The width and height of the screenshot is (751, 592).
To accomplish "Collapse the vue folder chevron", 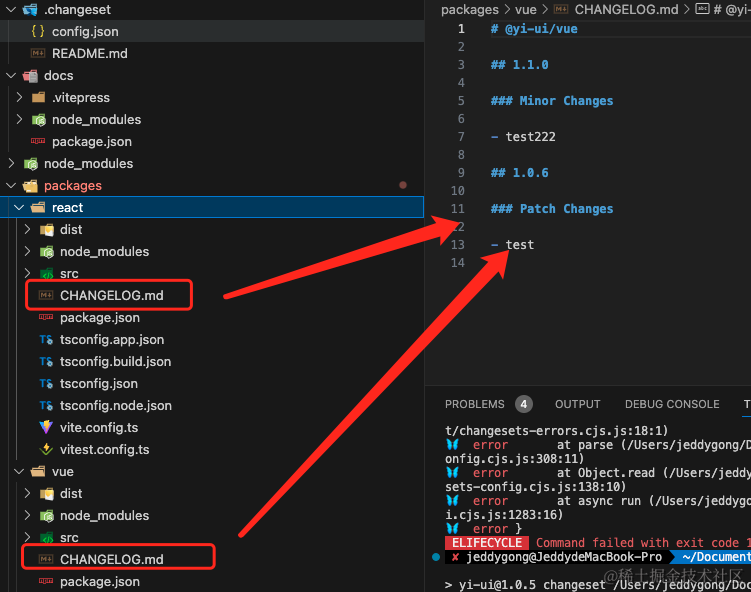I will click(19, 471).
